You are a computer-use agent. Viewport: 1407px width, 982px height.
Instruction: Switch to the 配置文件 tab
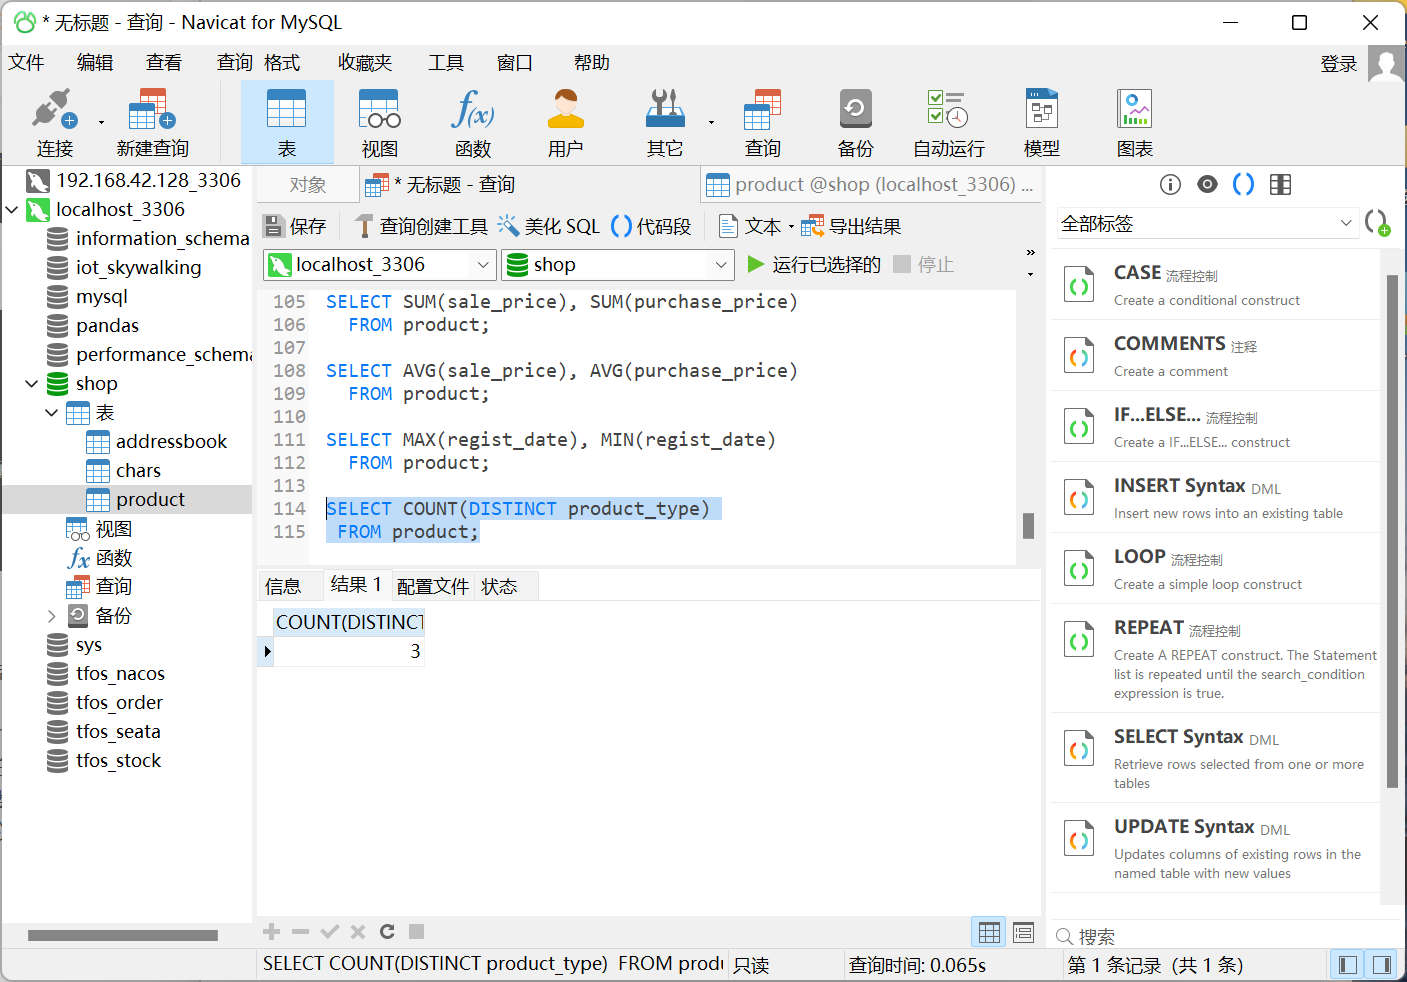433,586
